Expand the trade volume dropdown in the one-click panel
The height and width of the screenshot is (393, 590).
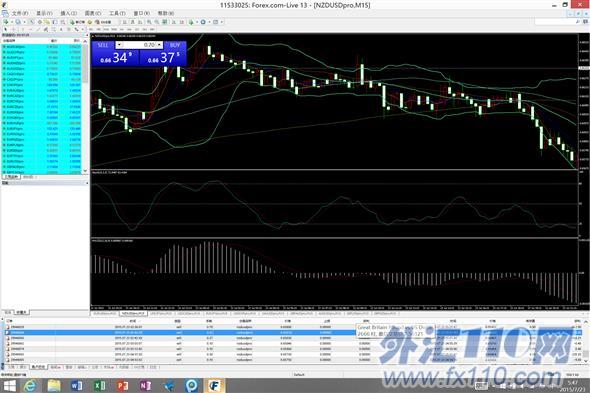point(160,45)
